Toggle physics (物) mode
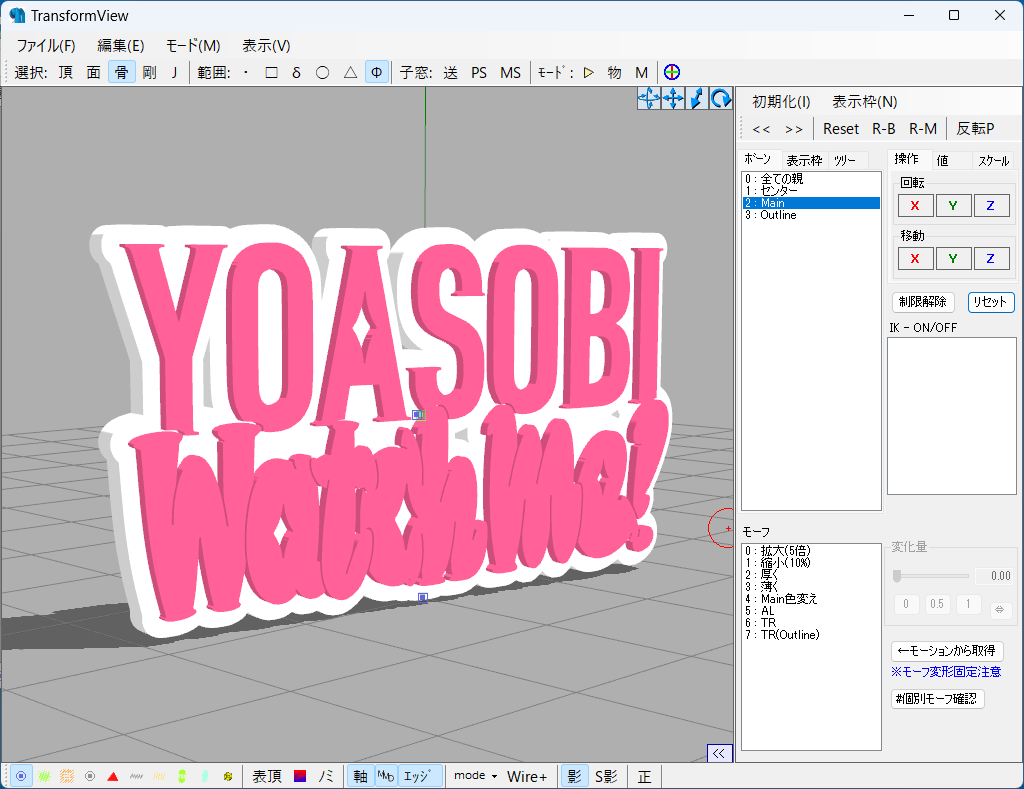The image size is (1024, 789). tap(615, 72)
